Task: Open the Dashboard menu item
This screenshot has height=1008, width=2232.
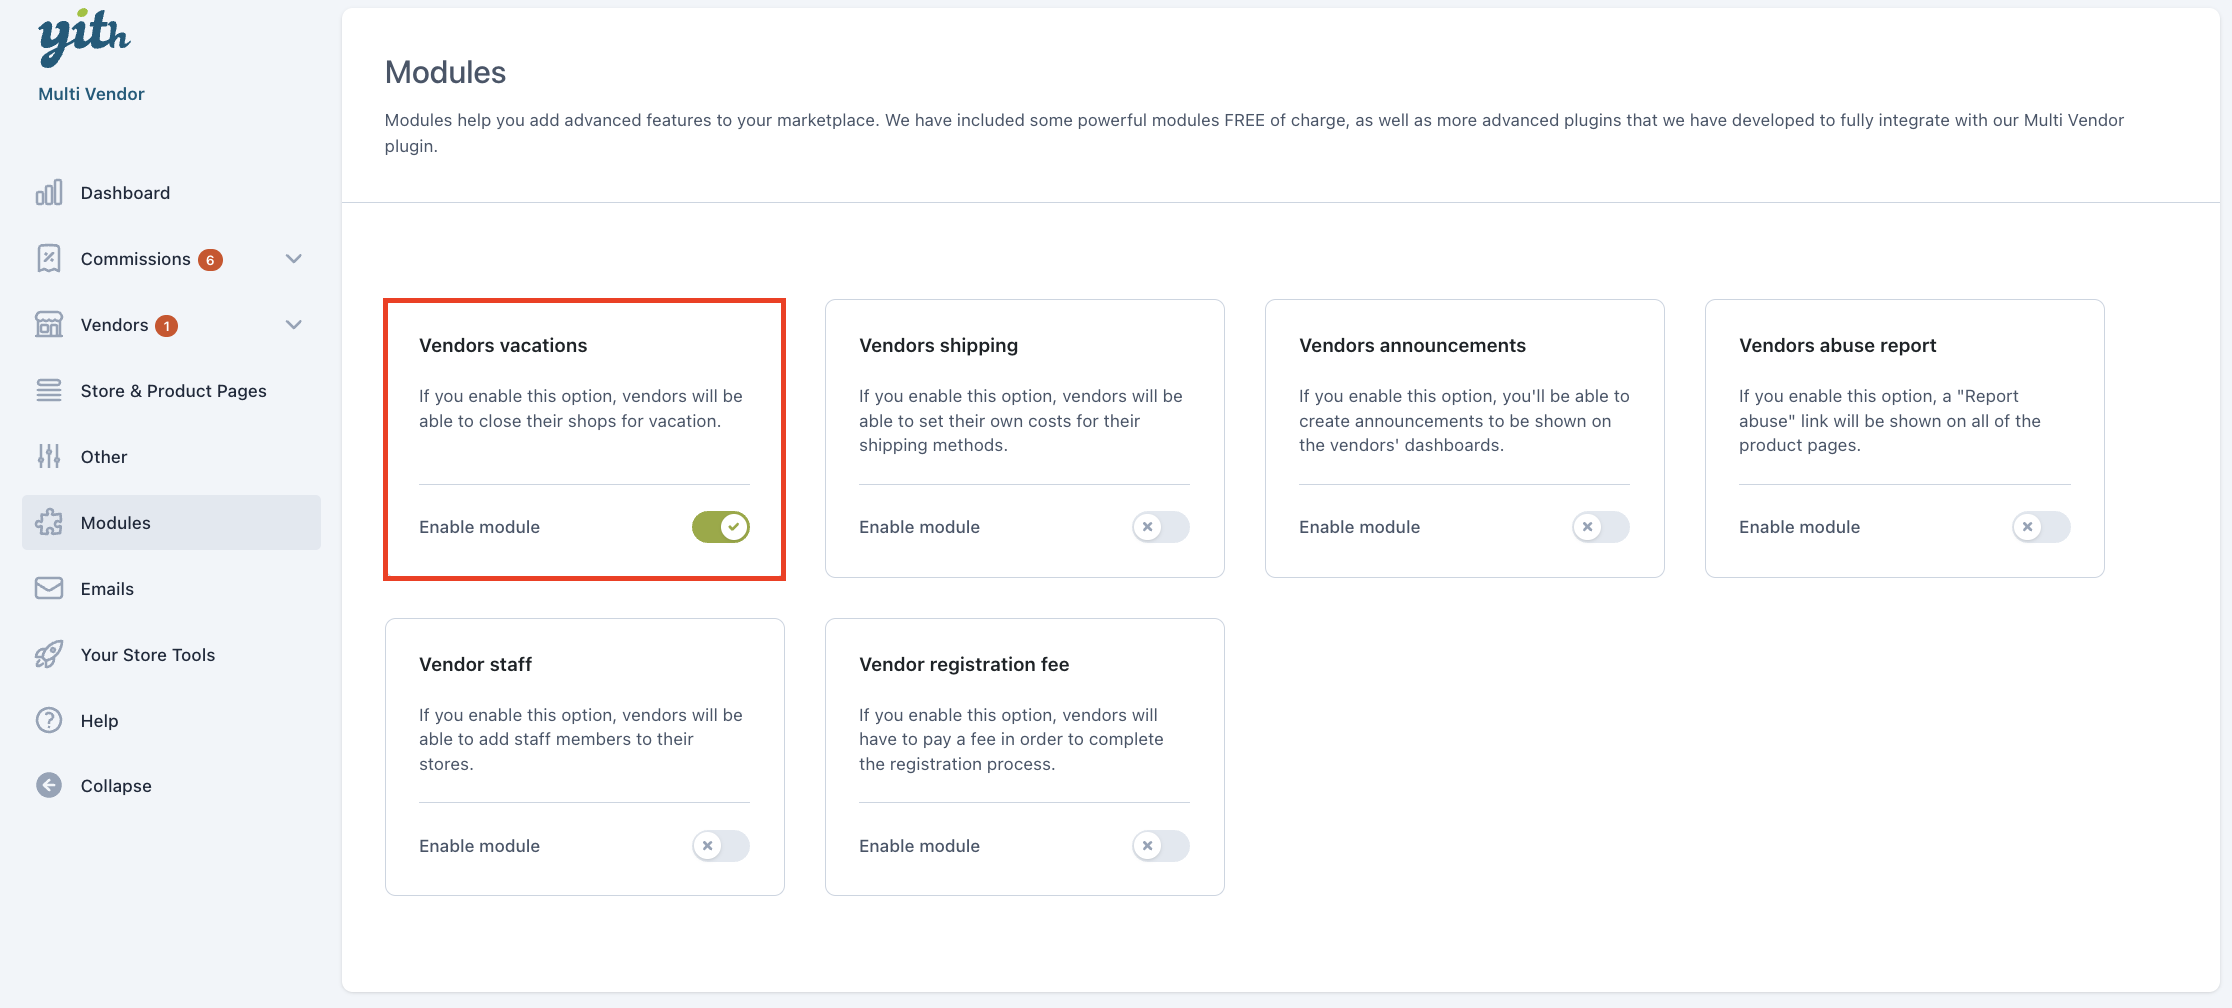Action: pyautogui.click(x=172, y=192)
